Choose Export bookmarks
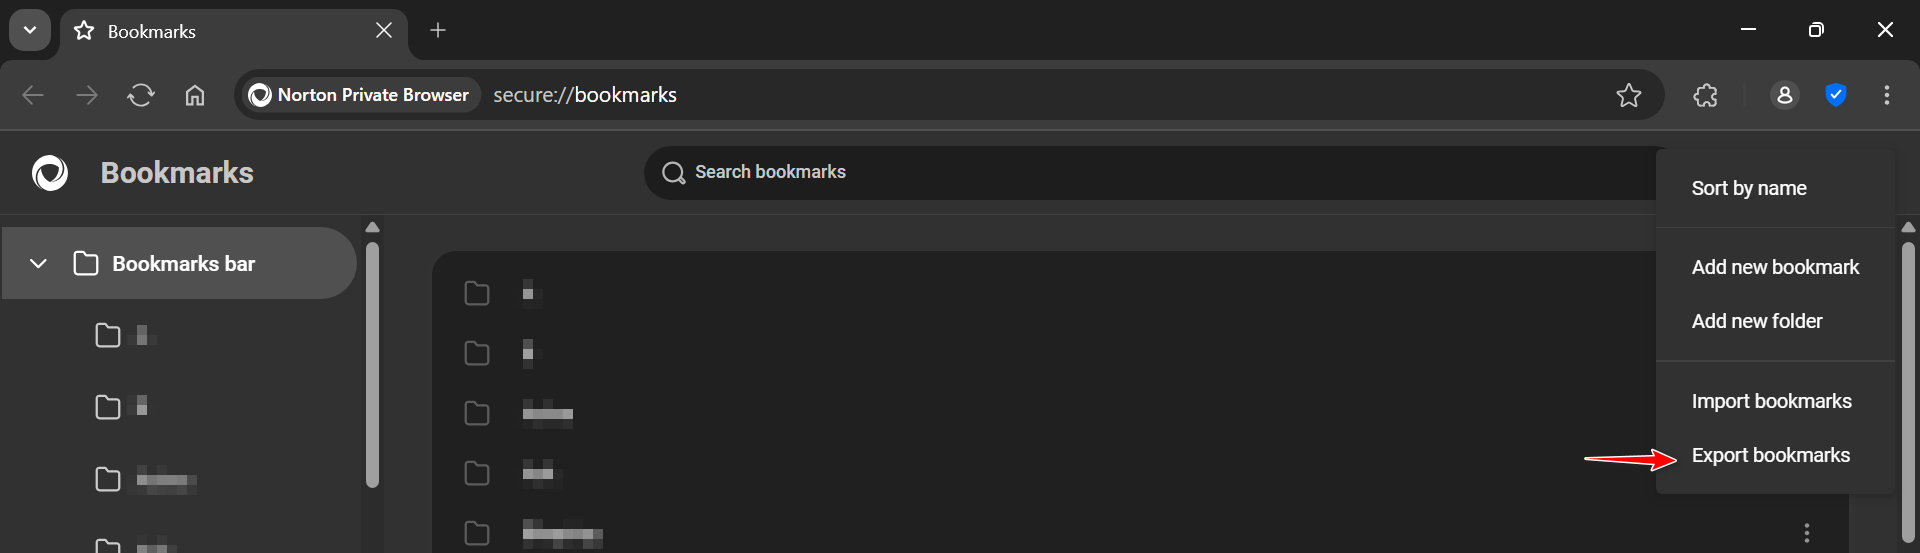The width and height of the screenshot is (1920, 553). [1770, 455]
